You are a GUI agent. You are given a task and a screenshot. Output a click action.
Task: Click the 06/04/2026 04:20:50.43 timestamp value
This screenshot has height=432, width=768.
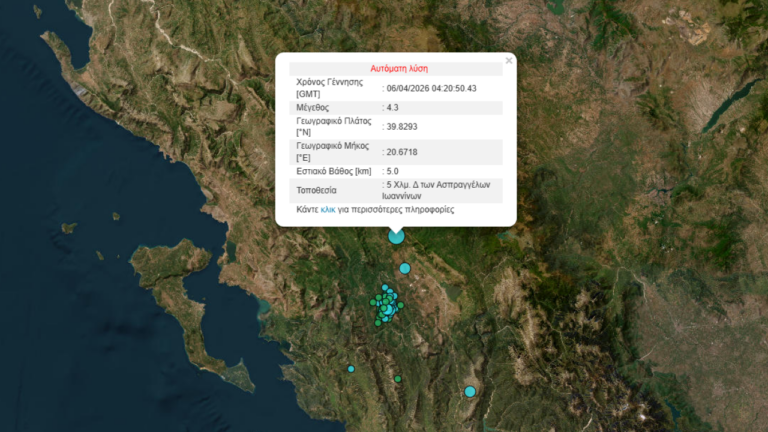pos(432,88)
